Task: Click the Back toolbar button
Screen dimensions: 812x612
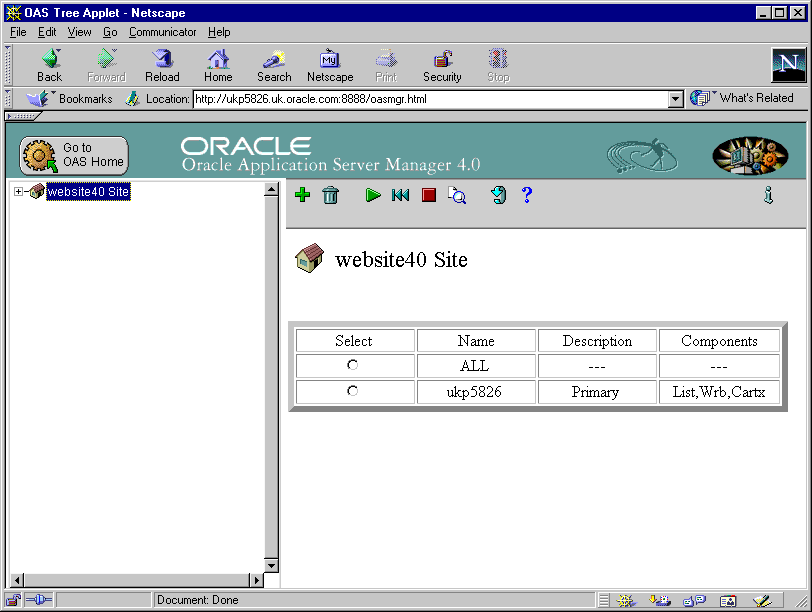Action: (50, 66)
